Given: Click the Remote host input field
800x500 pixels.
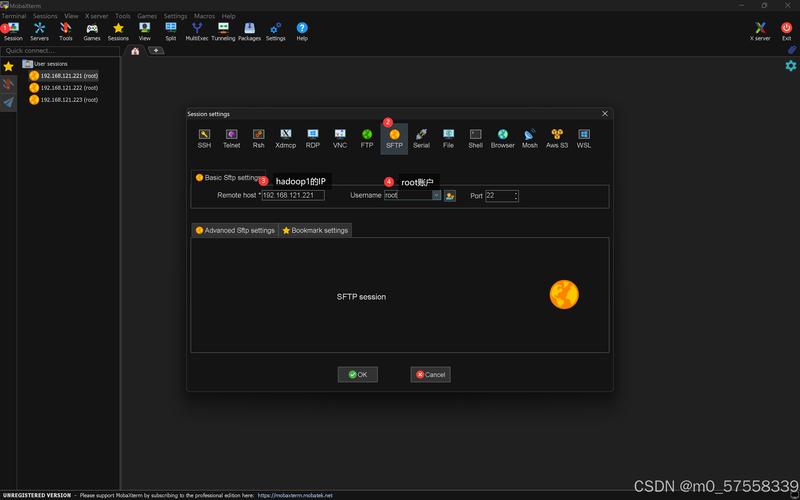Looking at the screenshot, I should pyautogui.click(x=293, y=195).
